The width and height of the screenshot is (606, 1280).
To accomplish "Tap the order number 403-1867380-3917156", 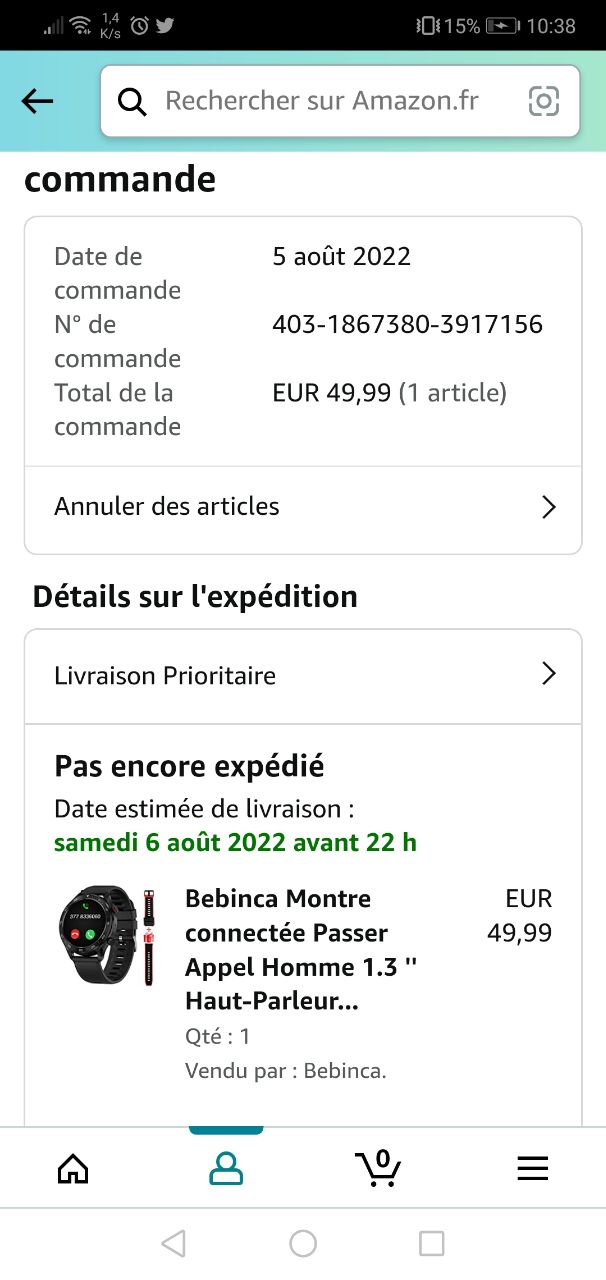I will pos(407,325).
